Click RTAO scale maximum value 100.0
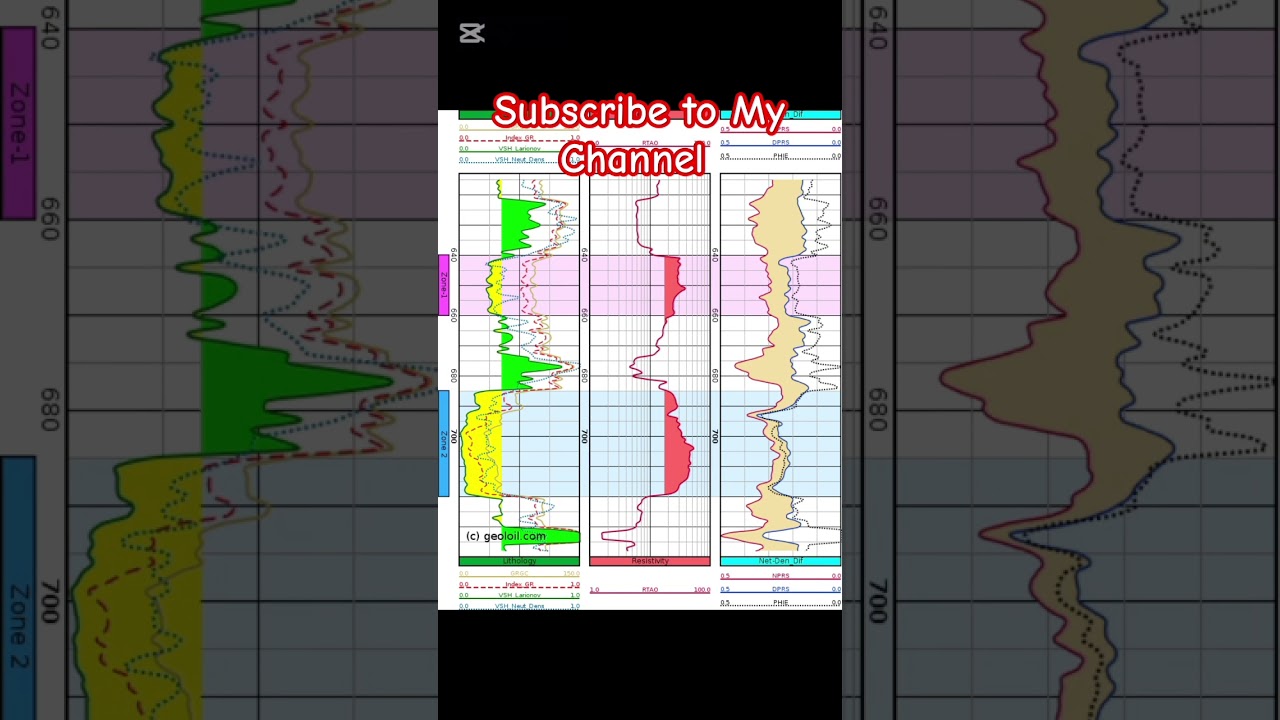The image size is (1280, 720). (x=702, y=590)
